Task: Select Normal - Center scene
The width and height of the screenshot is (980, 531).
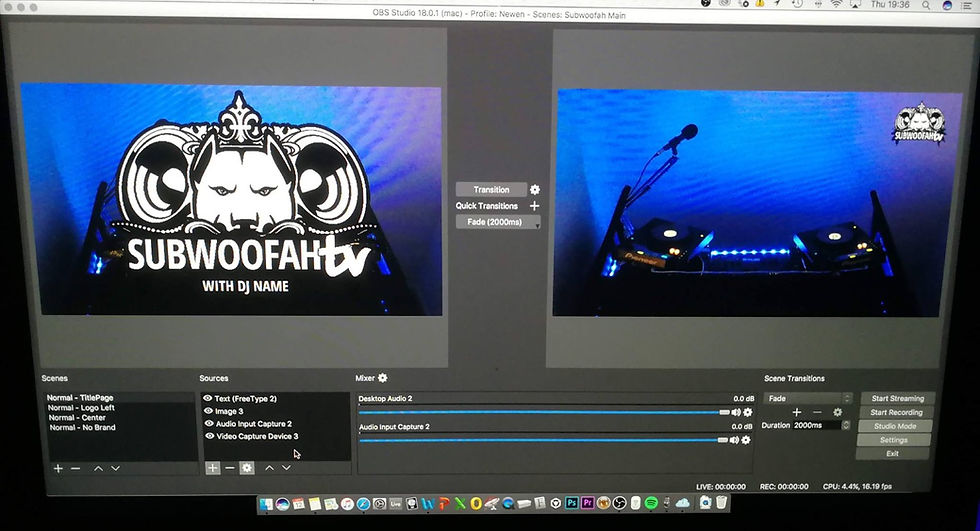Action: click(120, 417)
